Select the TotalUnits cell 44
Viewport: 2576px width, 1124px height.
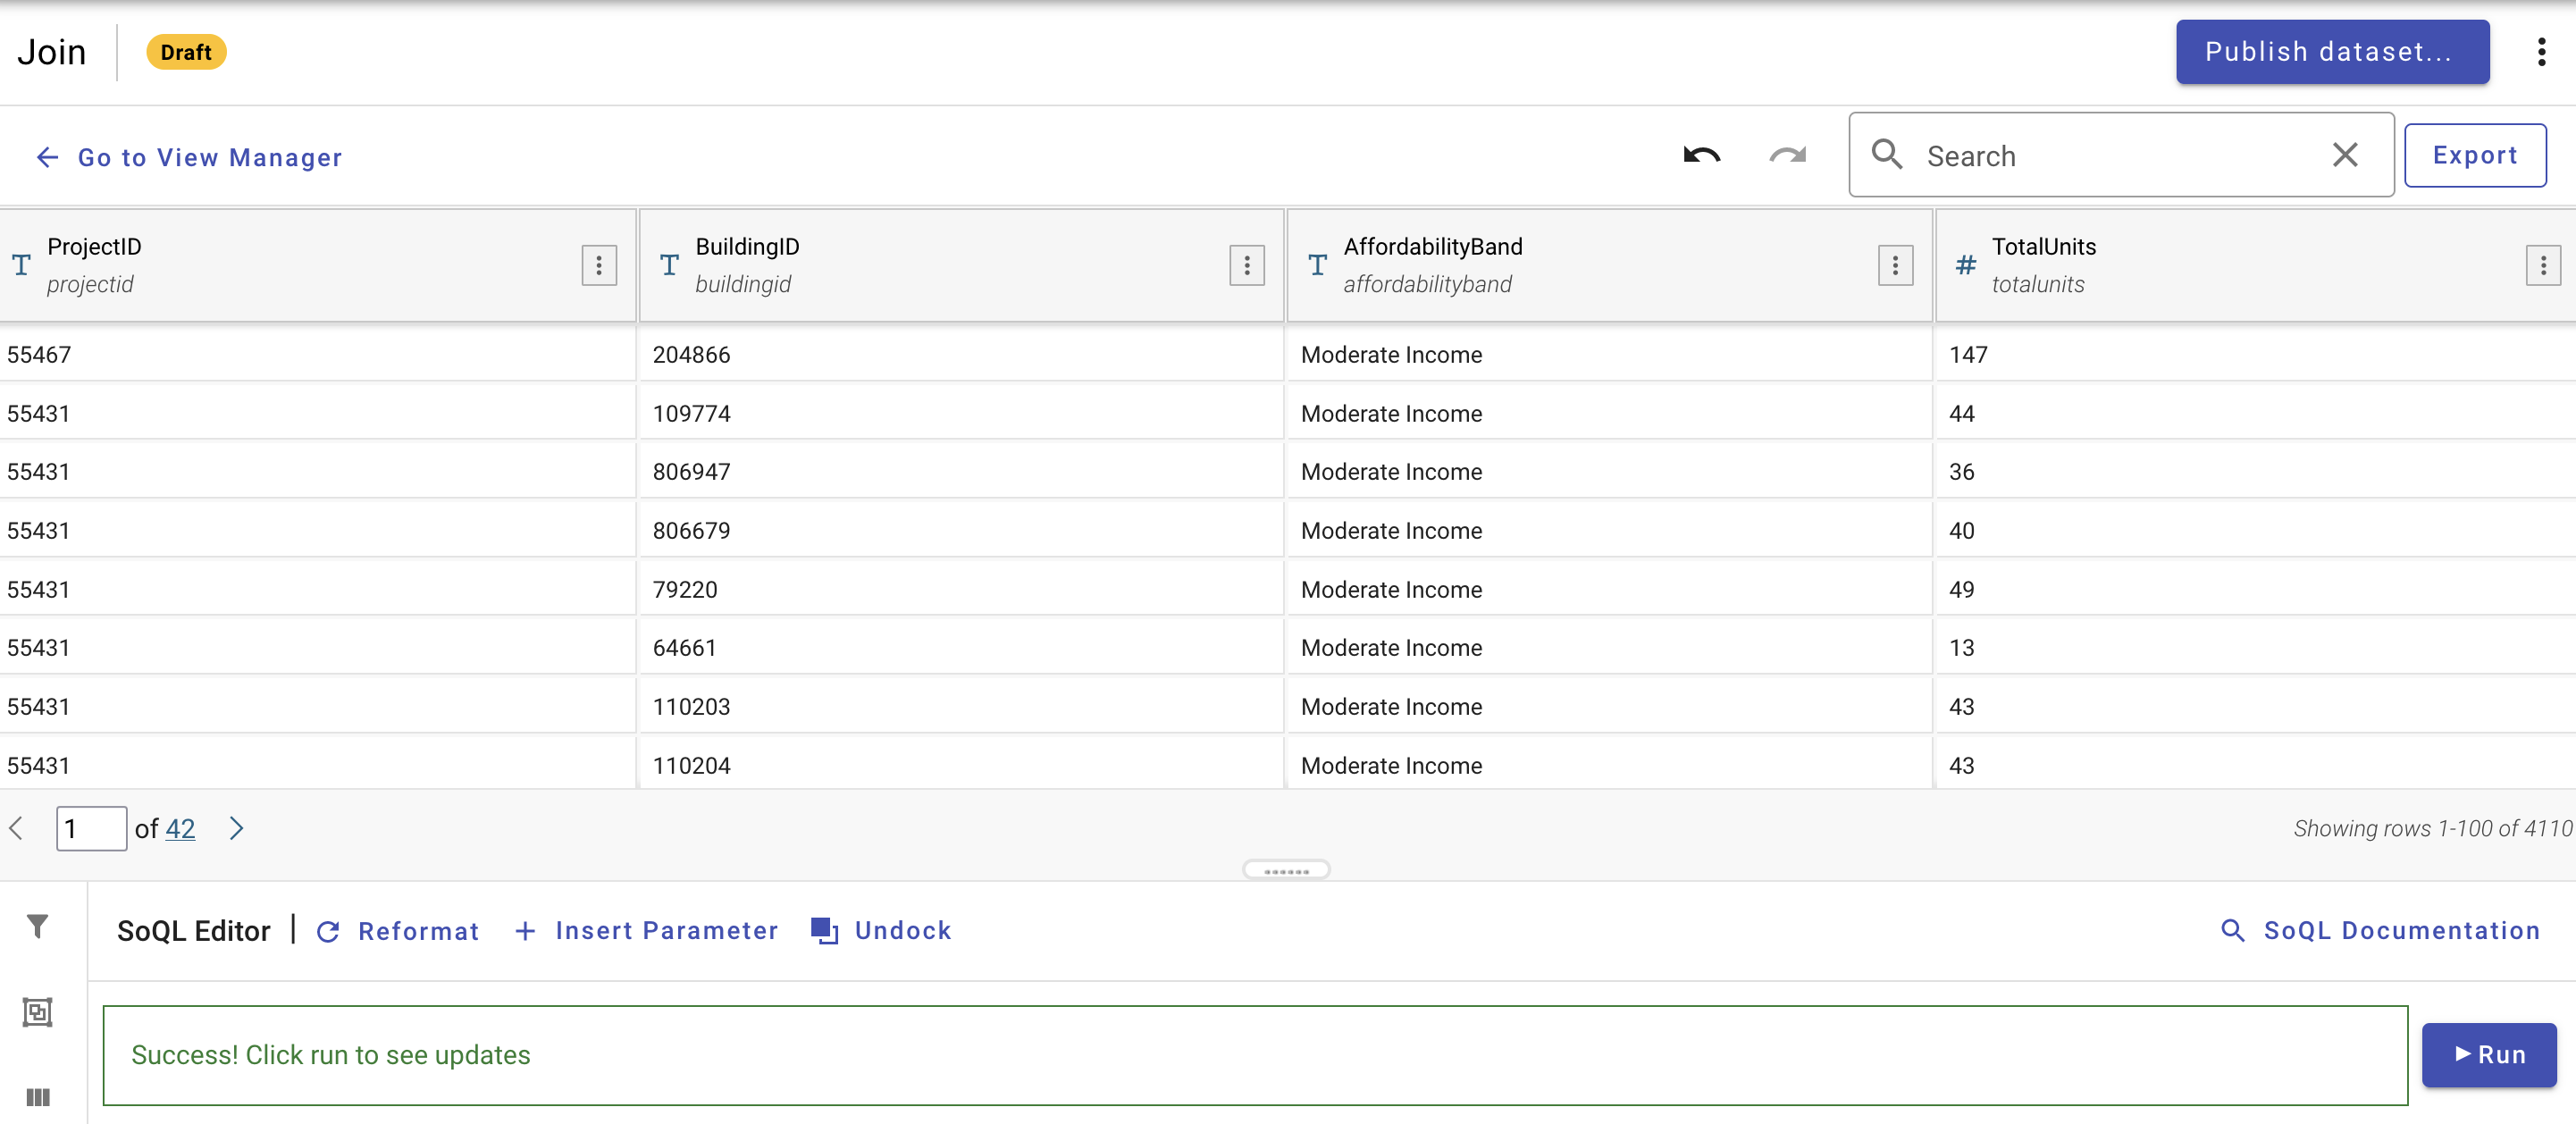click(2256, 413)
